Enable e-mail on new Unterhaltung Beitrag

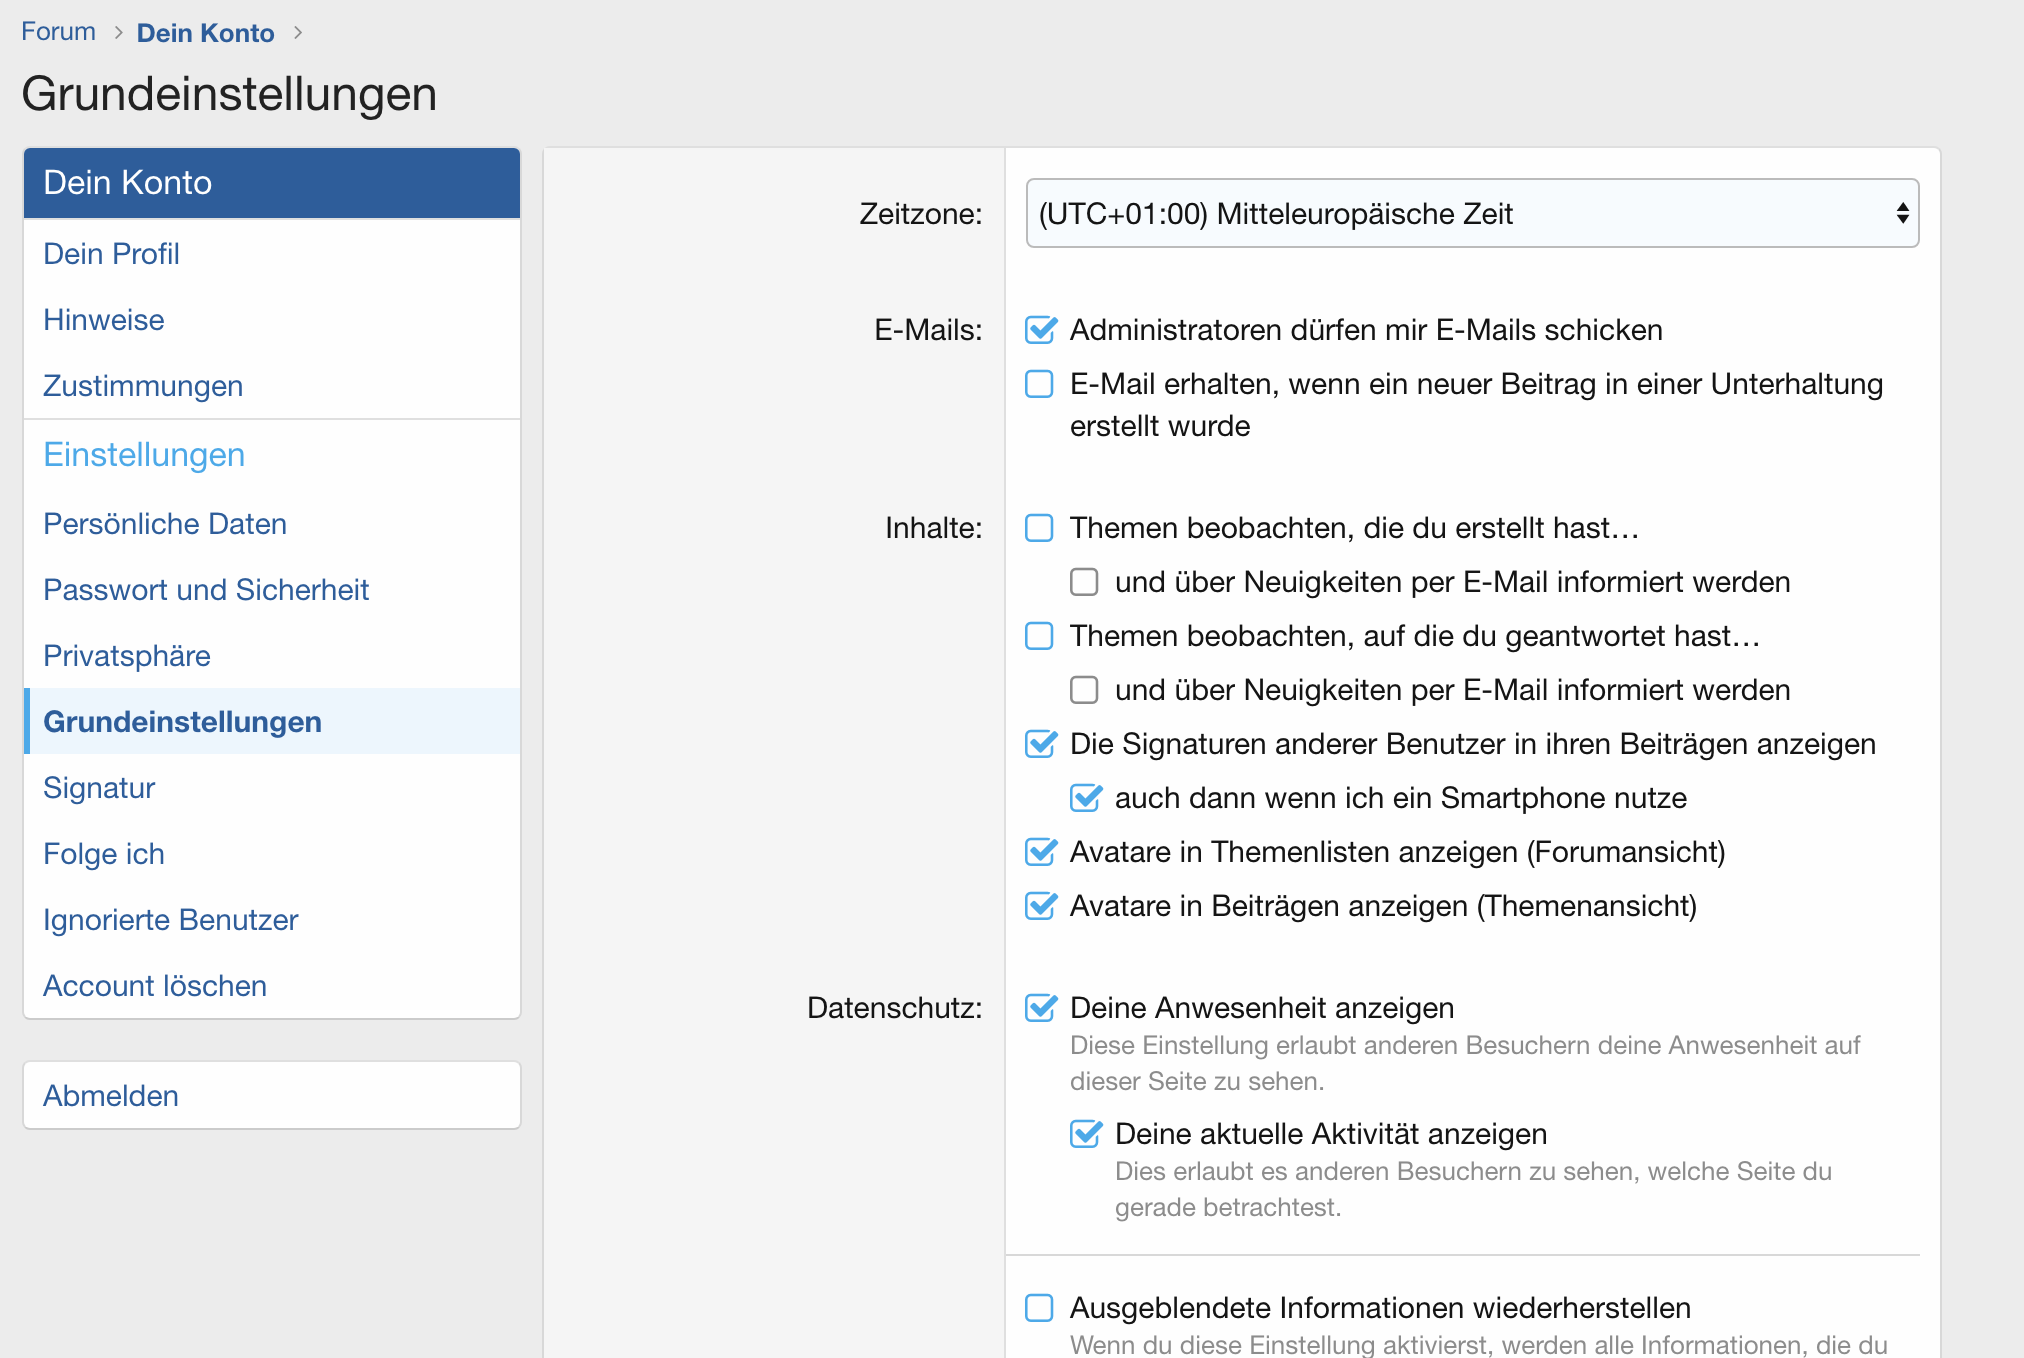tap(1040, 384)
